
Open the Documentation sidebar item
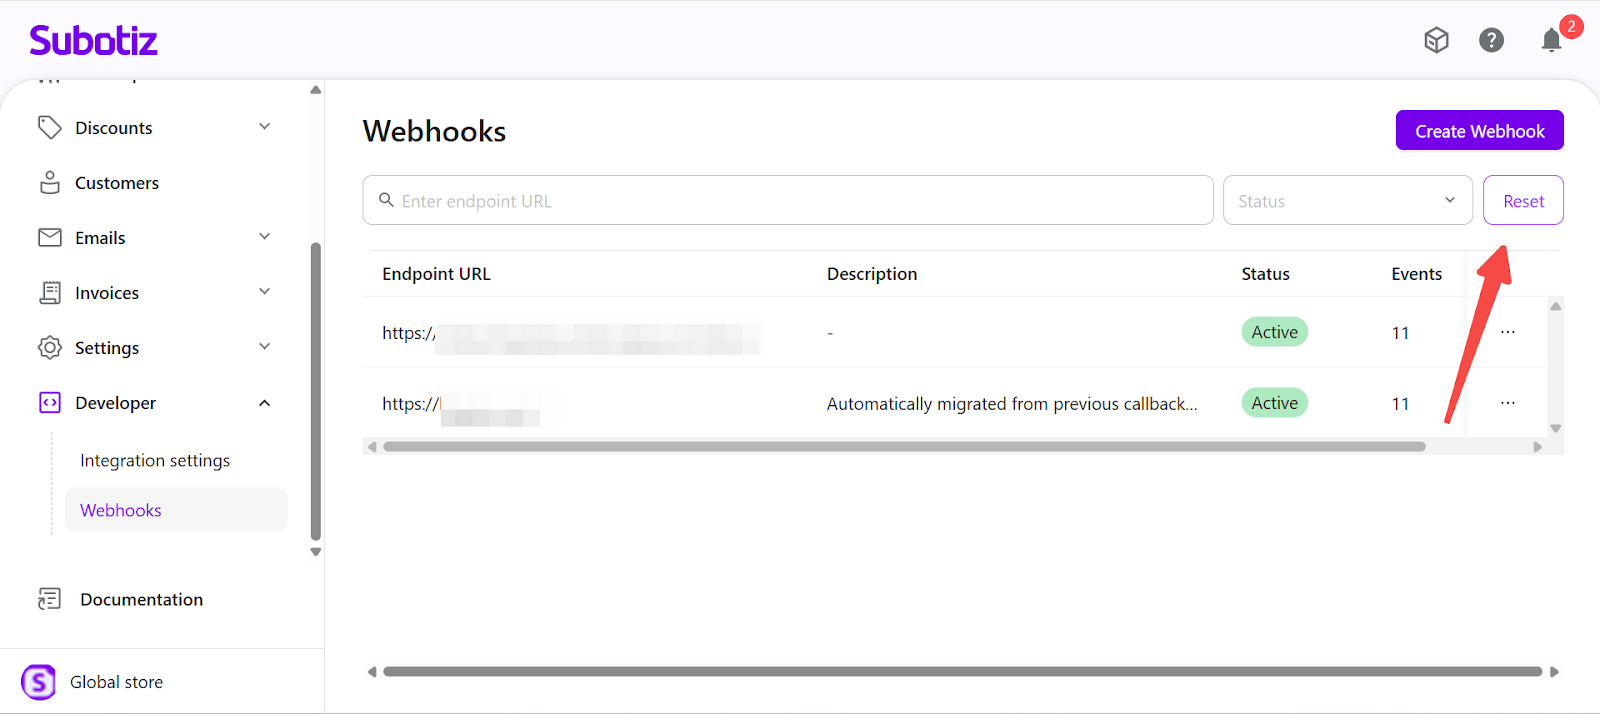pos(141,600)
